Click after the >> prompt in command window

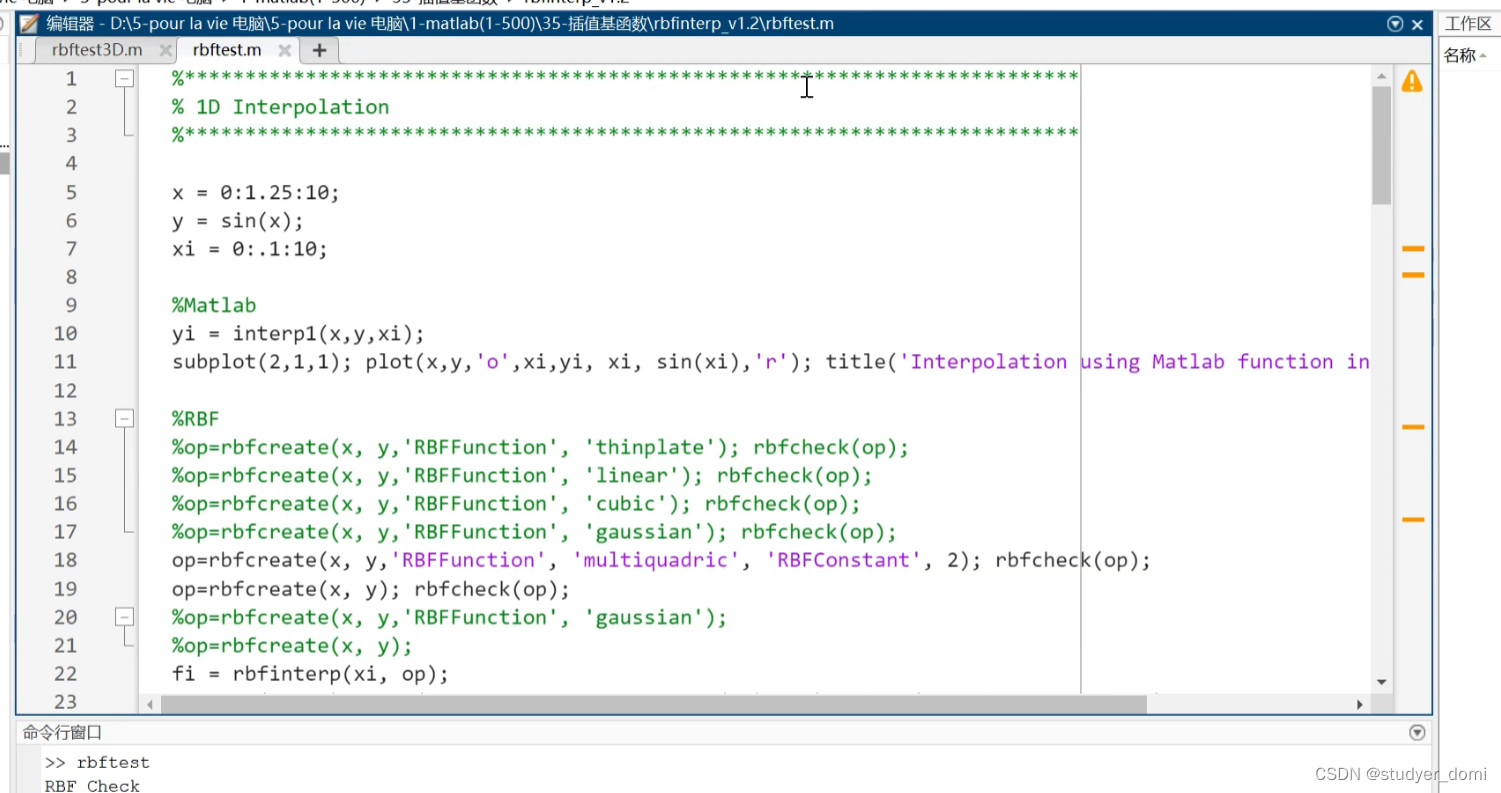[x=160, y=762]
